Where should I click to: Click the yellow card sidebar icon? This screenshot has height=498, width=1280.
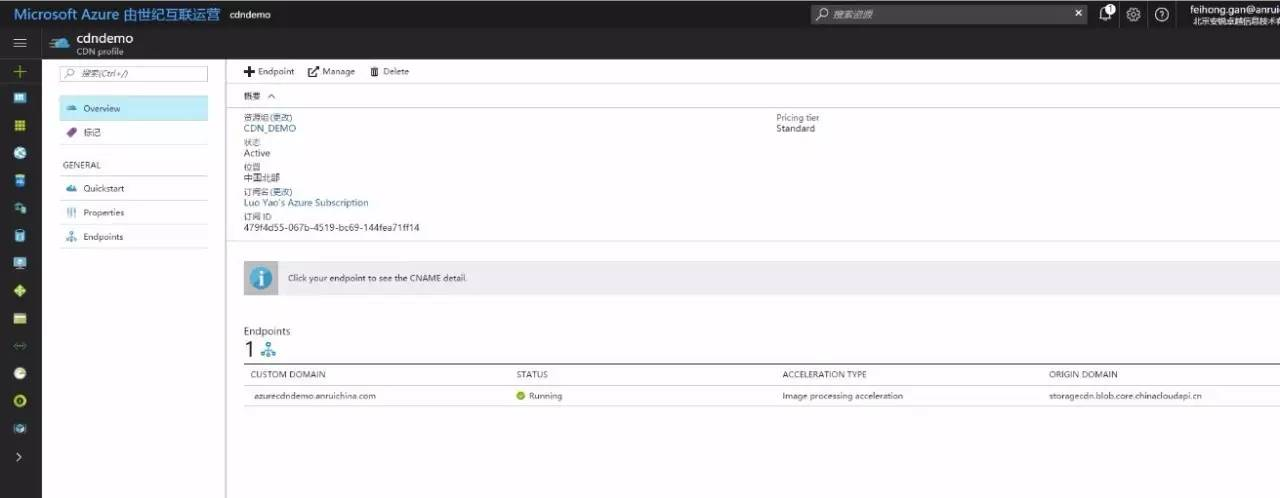[20, 318]
